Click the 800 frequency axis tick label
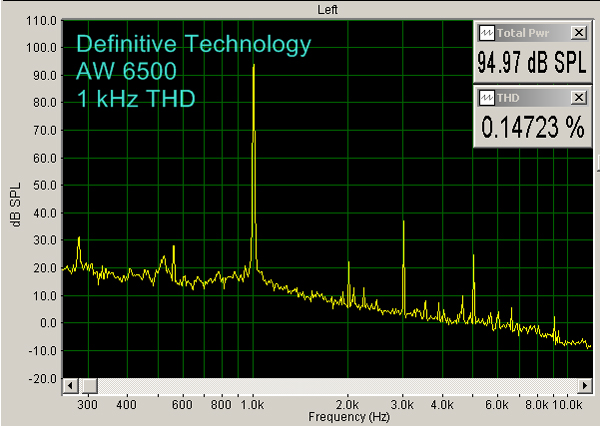This screenshot has height=426, width=600. (221, 405)
